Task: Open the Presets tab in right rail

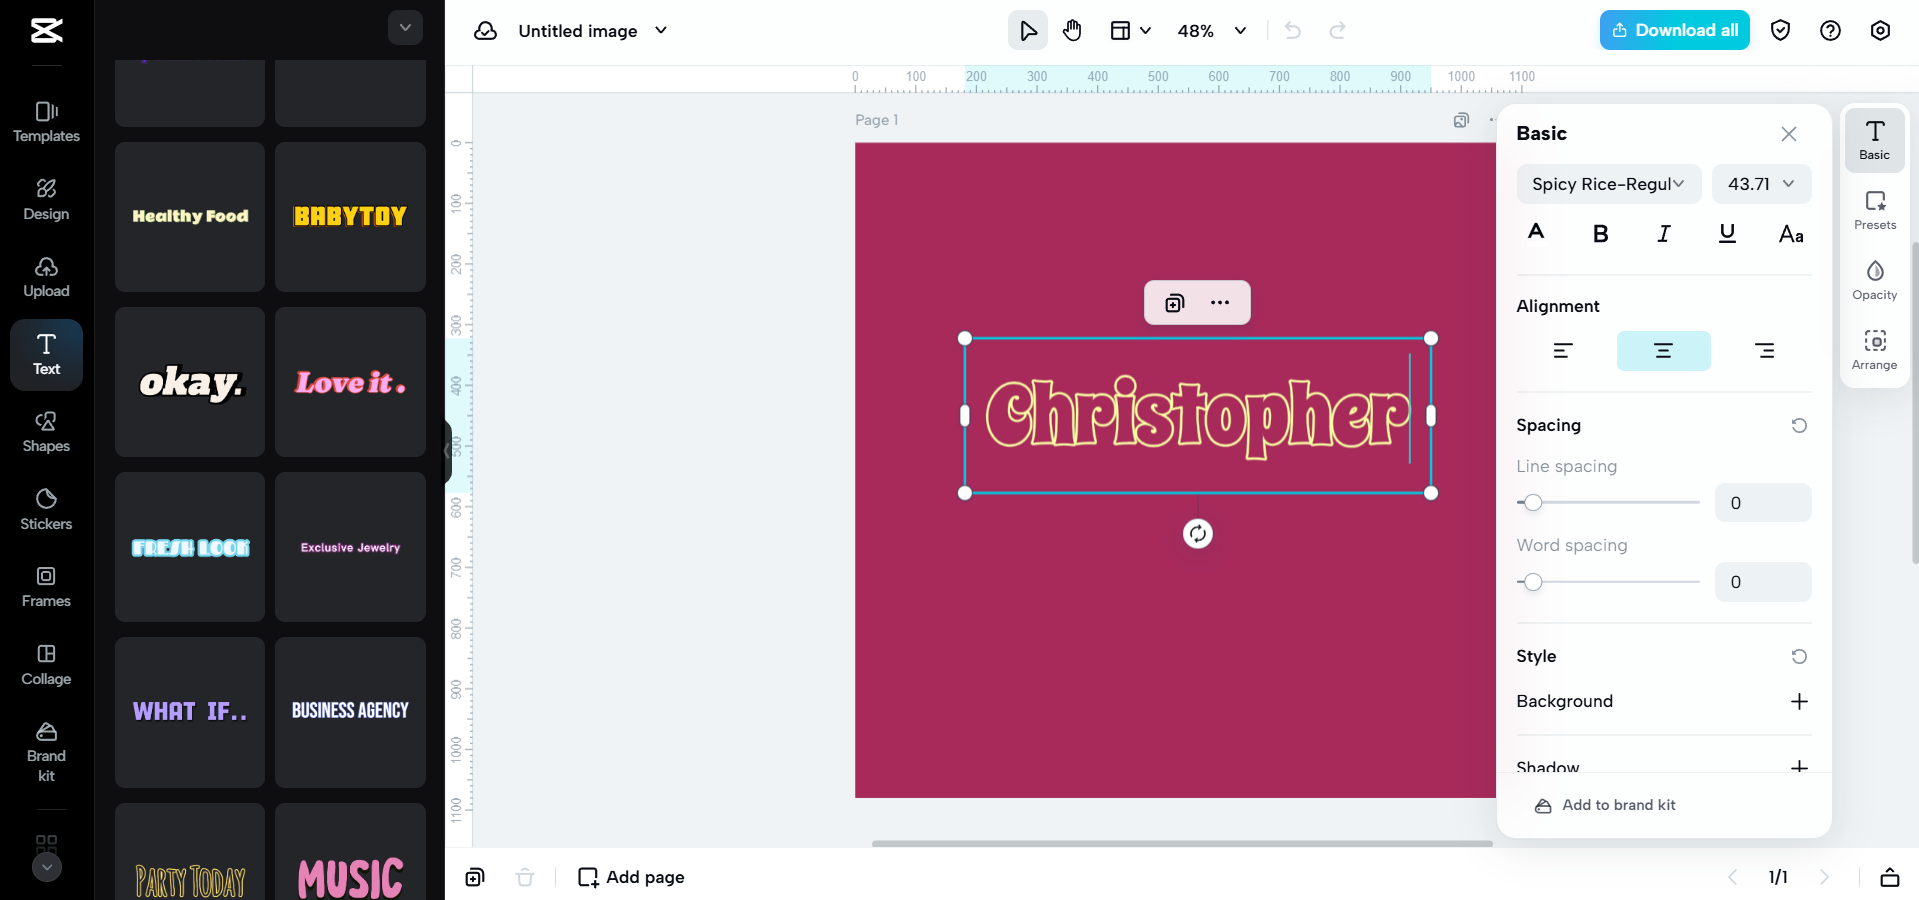Action: click(x=1875, y=211)
